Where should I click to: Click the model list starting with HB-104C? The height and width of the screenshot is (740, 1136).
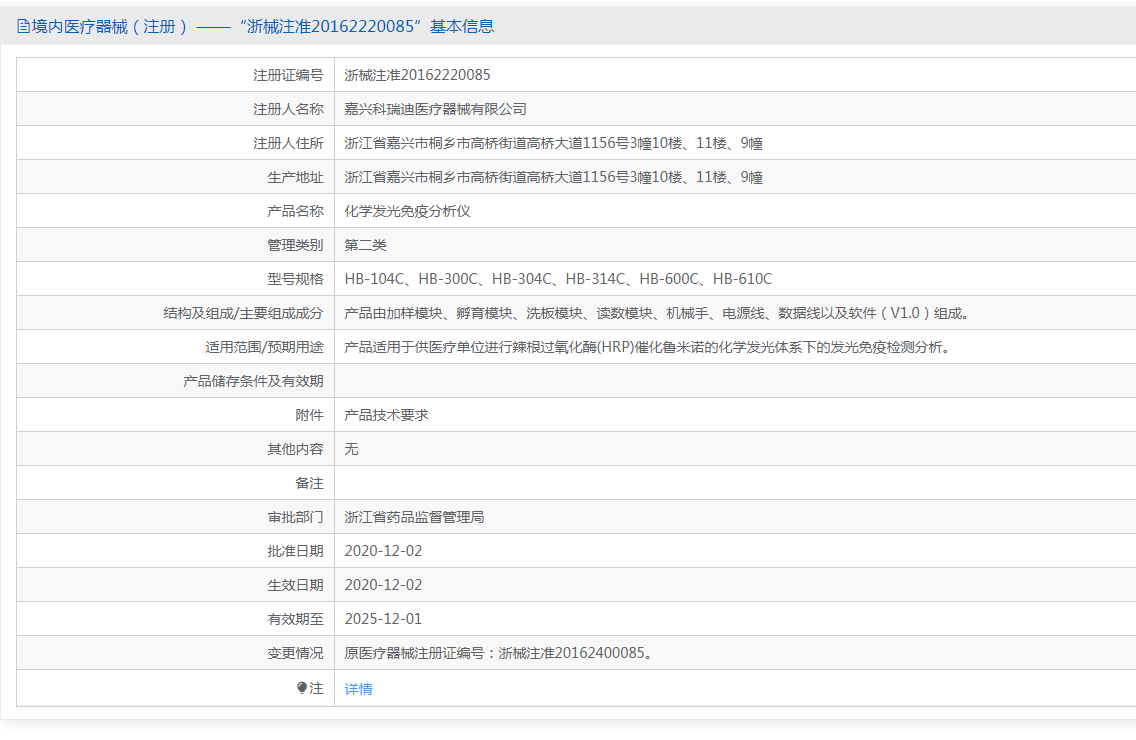(x=558, y=279)
